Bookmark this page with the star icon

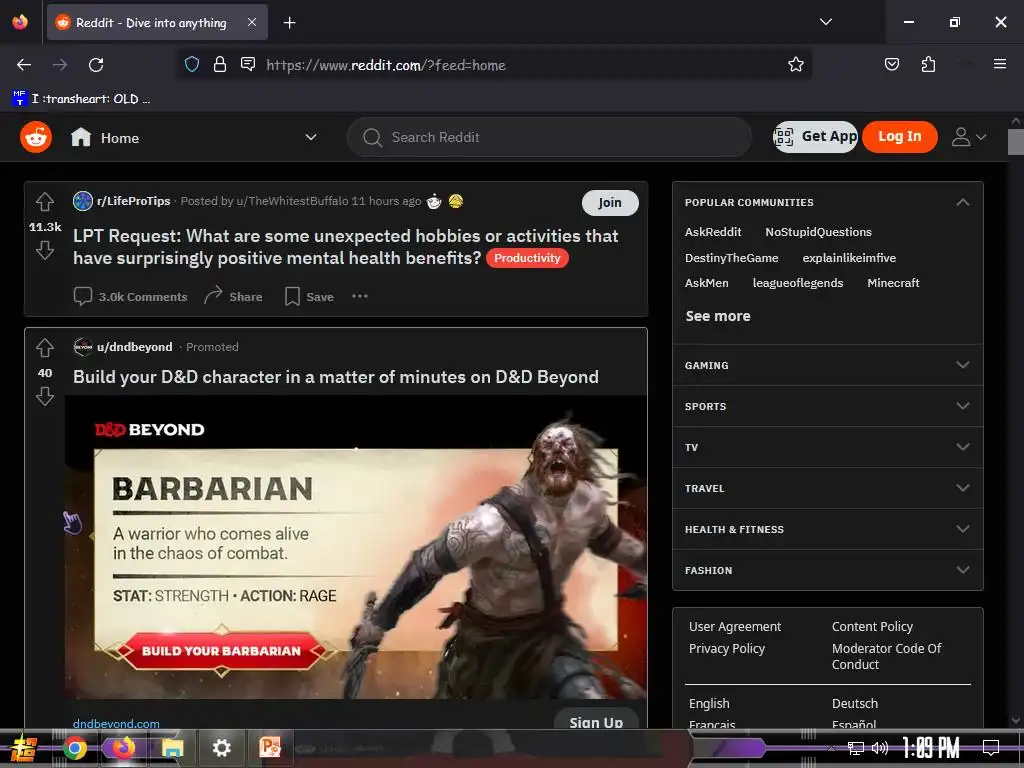point(795,65)
